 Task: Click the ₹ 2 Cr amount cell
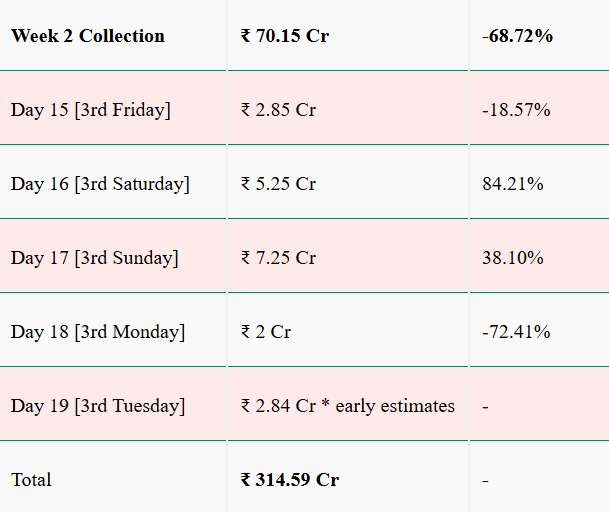[266, 332]
